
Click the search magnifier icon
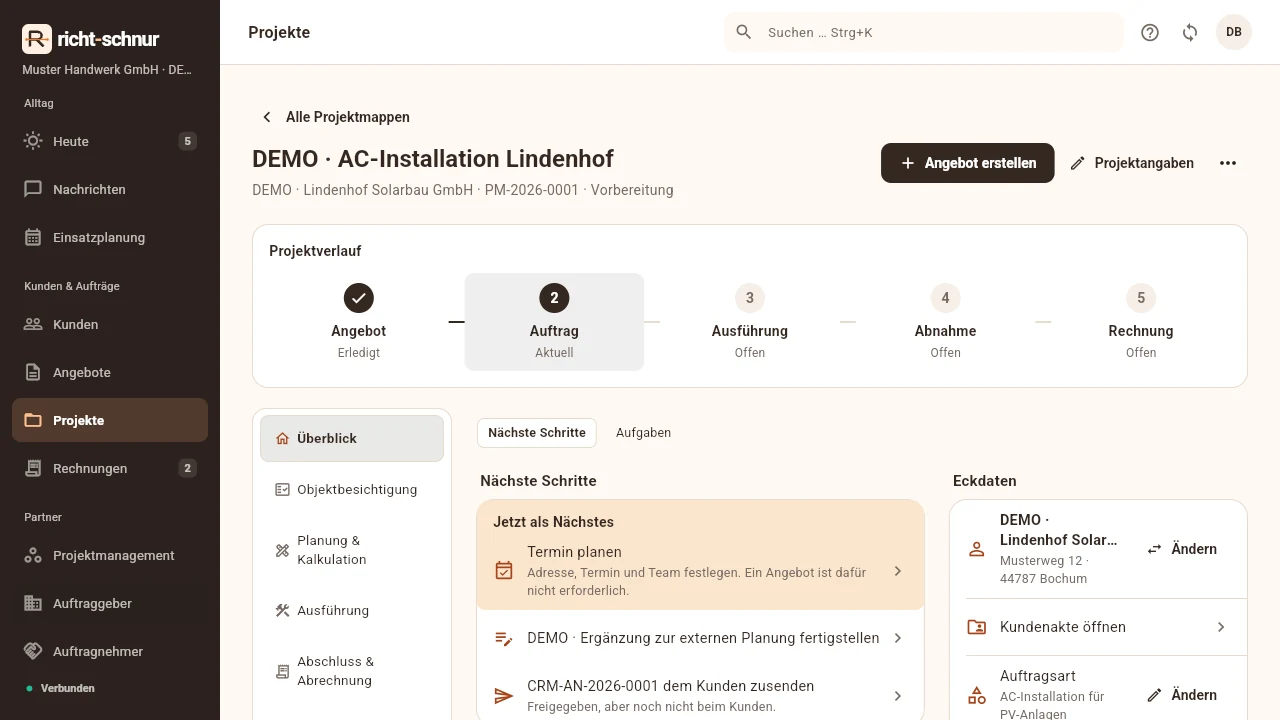pos(744,32)
